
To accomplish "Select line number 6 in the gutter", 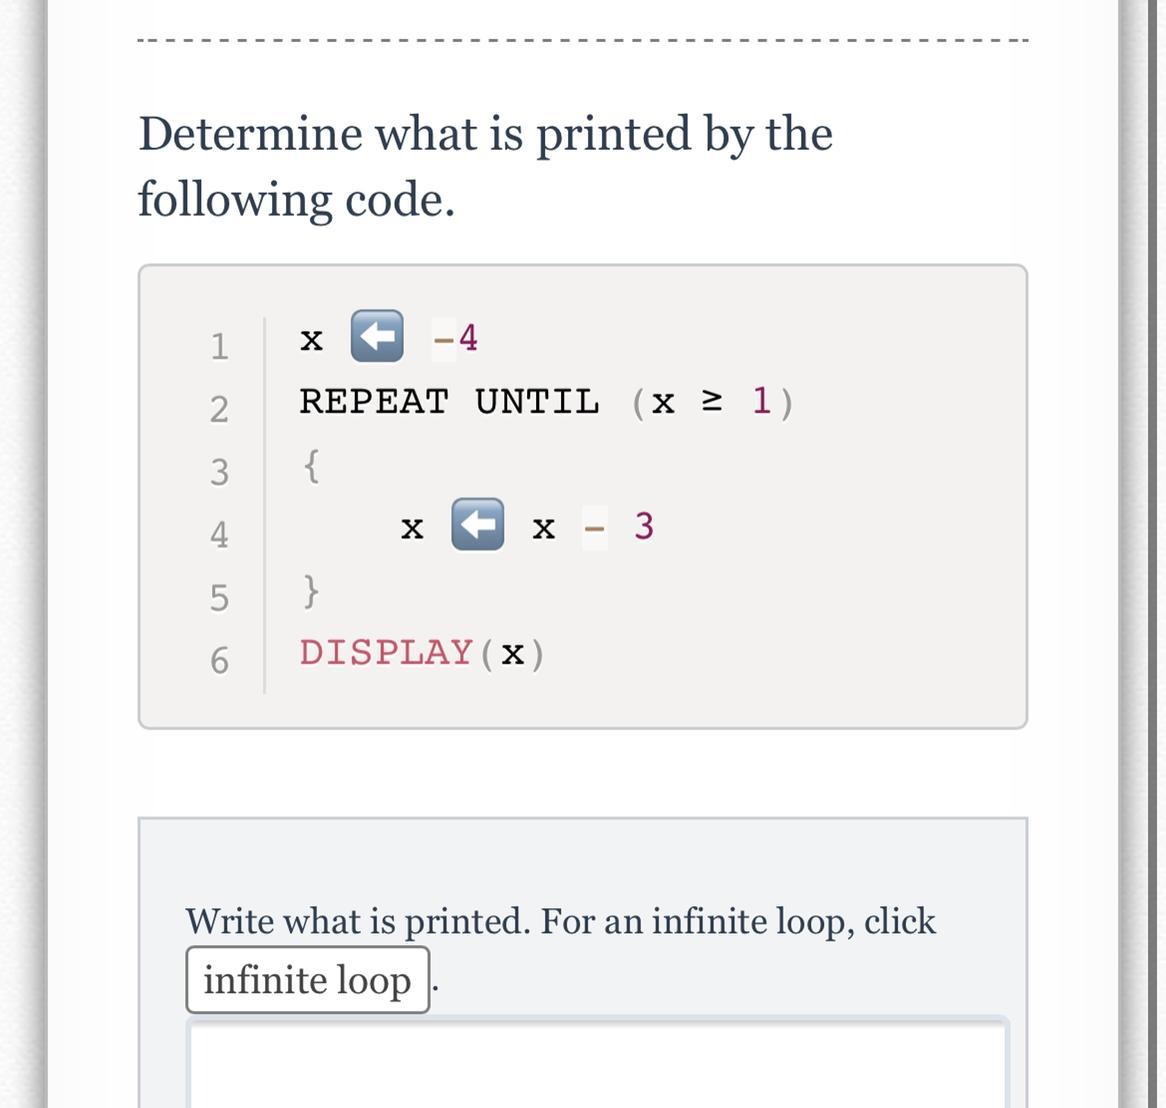I will coord(219,660).
